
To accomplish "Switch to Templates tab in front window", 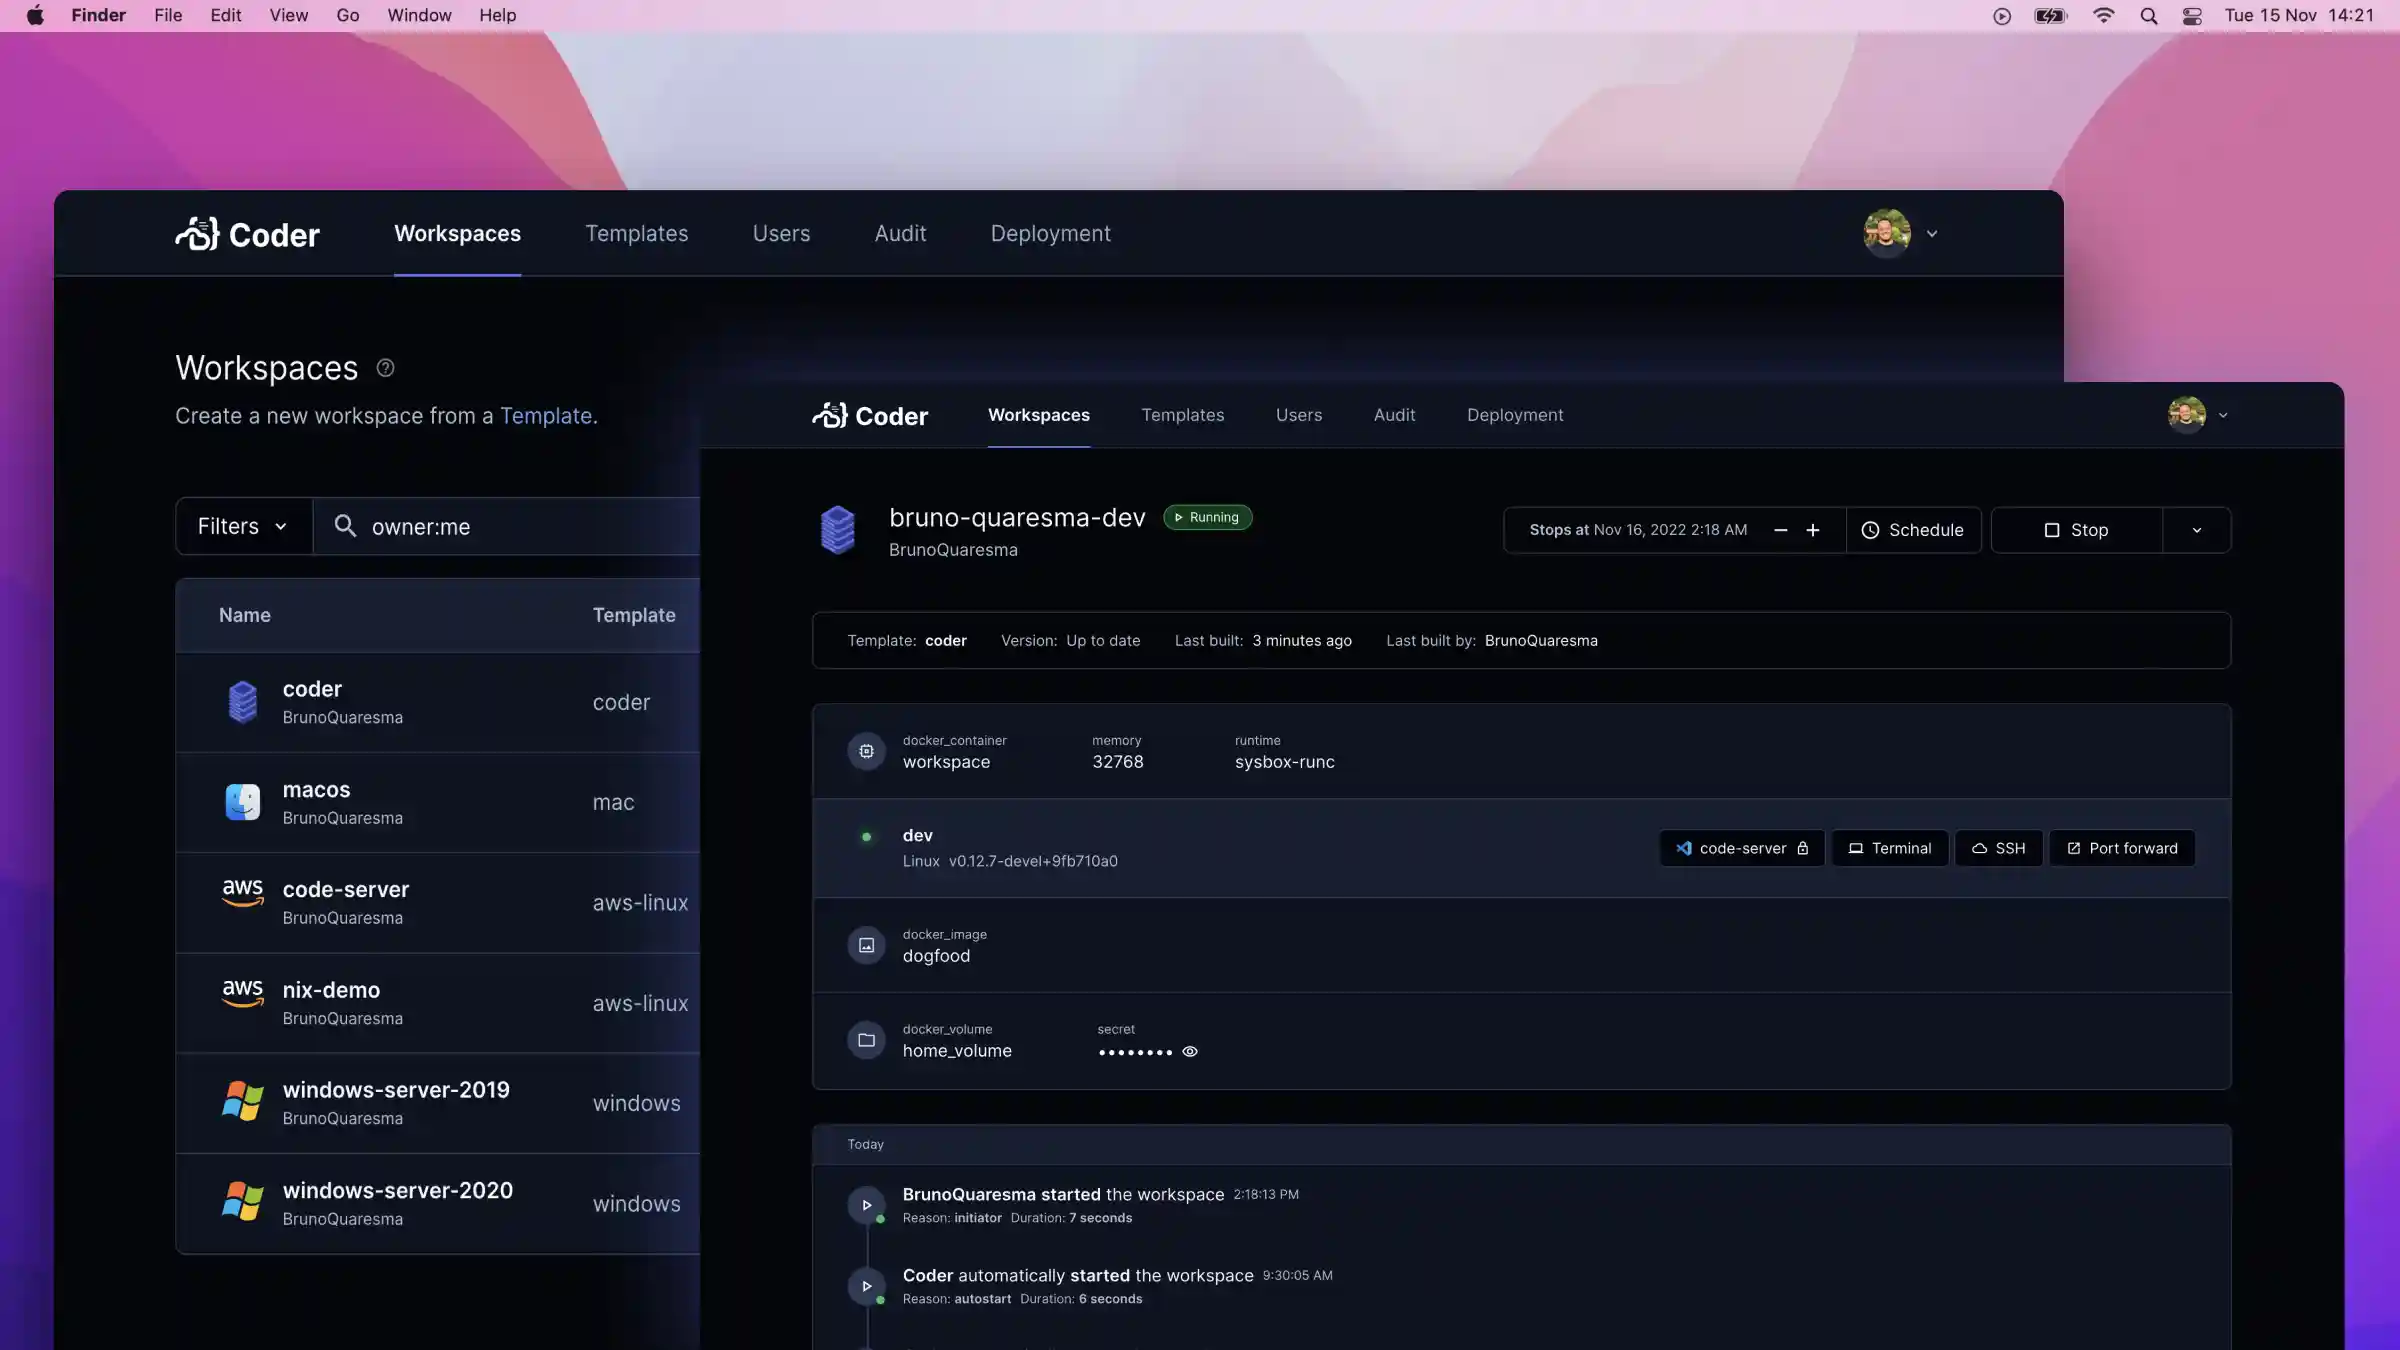I will tap(1182, 415).
